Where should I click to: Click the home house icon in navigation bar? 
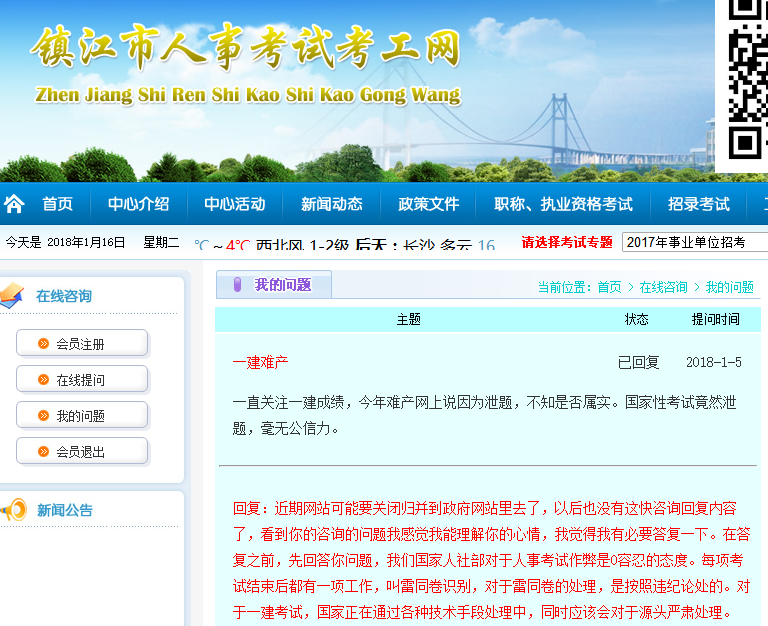pyautogui.click(x=14, y=204)
